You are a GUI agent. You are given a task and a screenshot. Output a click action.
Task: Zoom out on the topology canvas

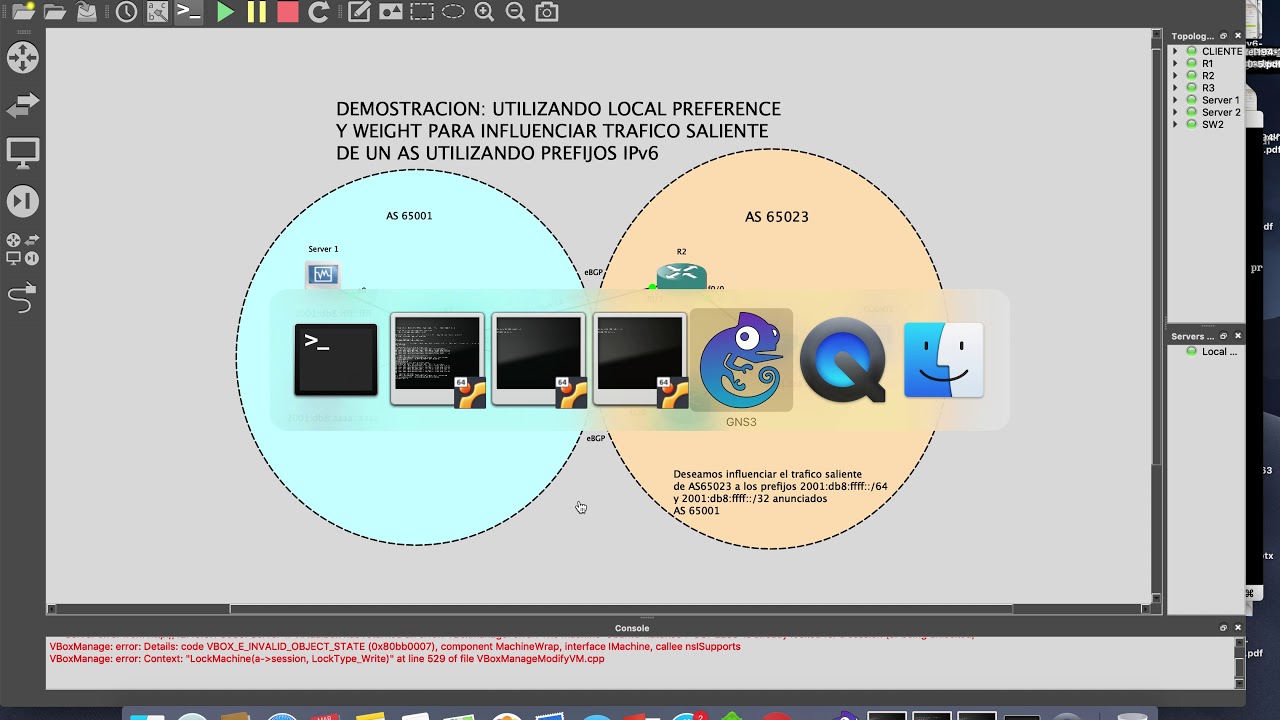(x=515, y=12)
